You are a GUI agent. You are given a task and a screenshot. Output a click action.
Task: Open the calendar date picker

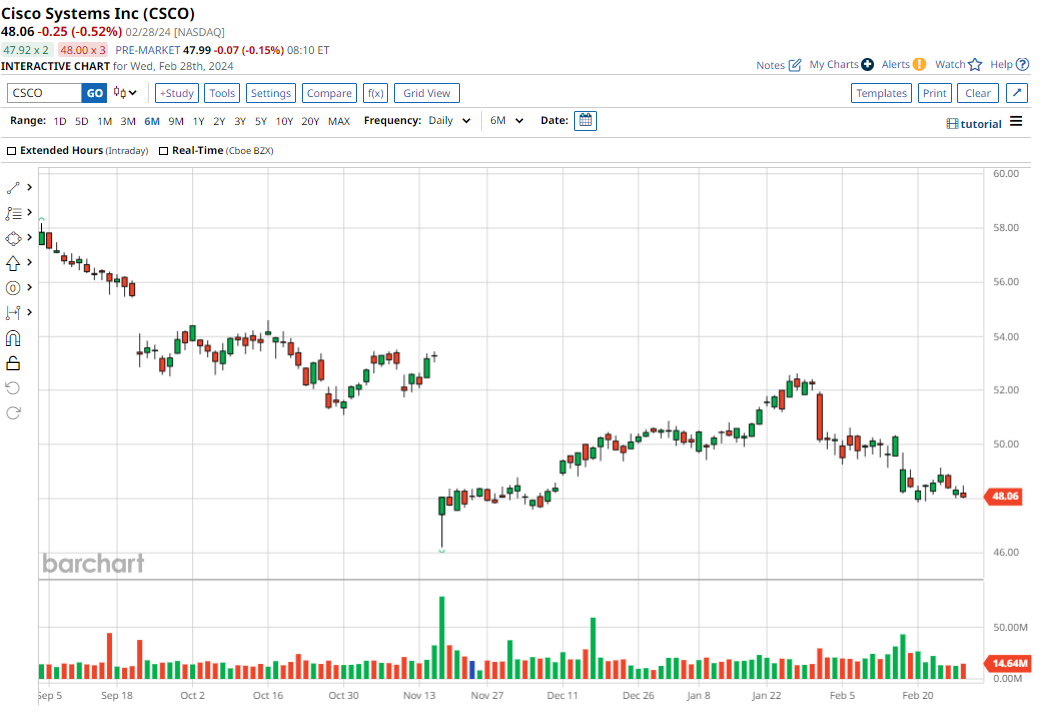click(x=585, y=120)
